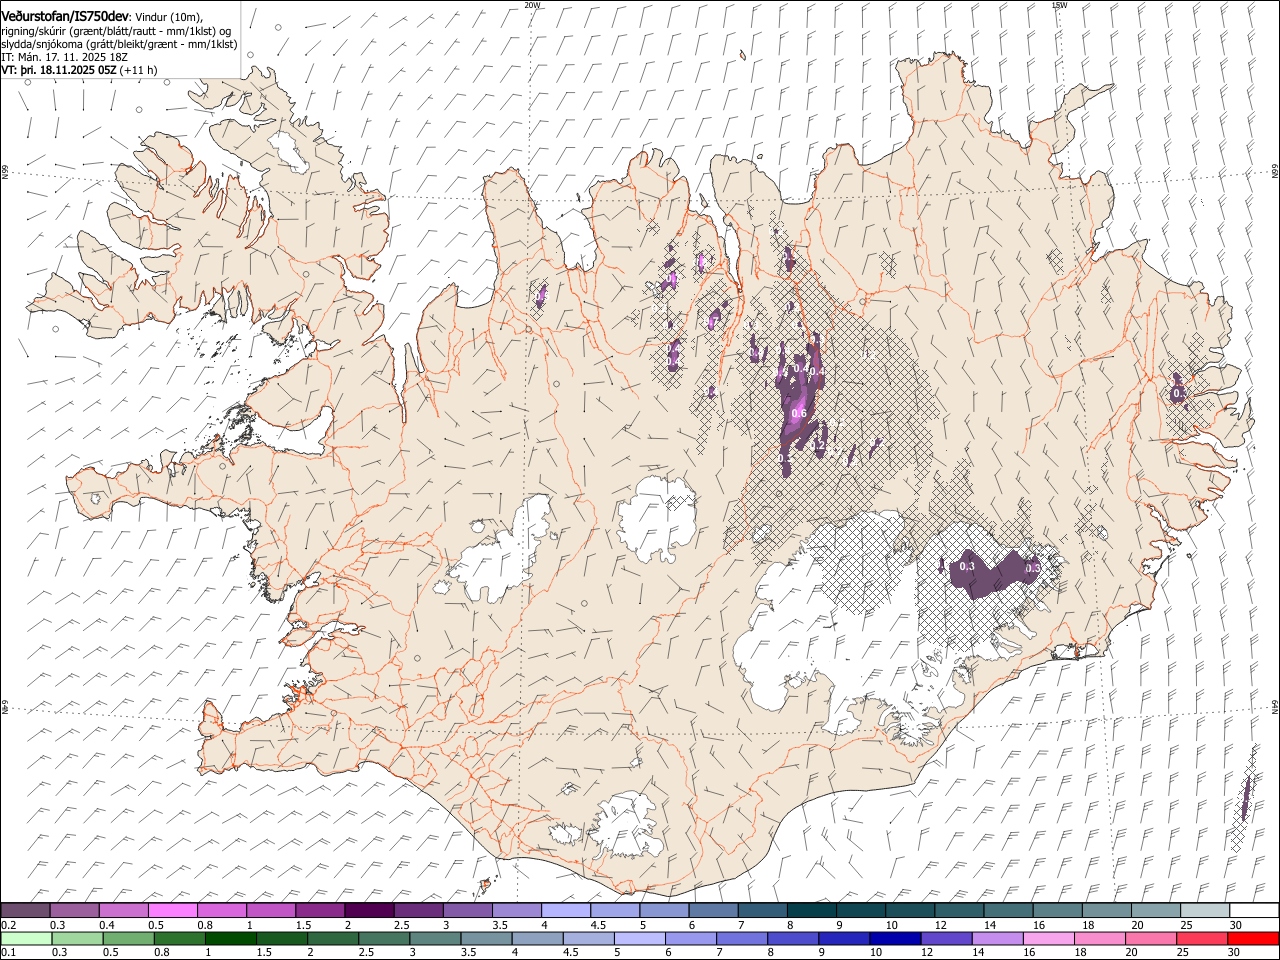This screenshot has height=960, width=1280.
Task: Click the rigning/skúrir legend description line
Action: point(117,31)
